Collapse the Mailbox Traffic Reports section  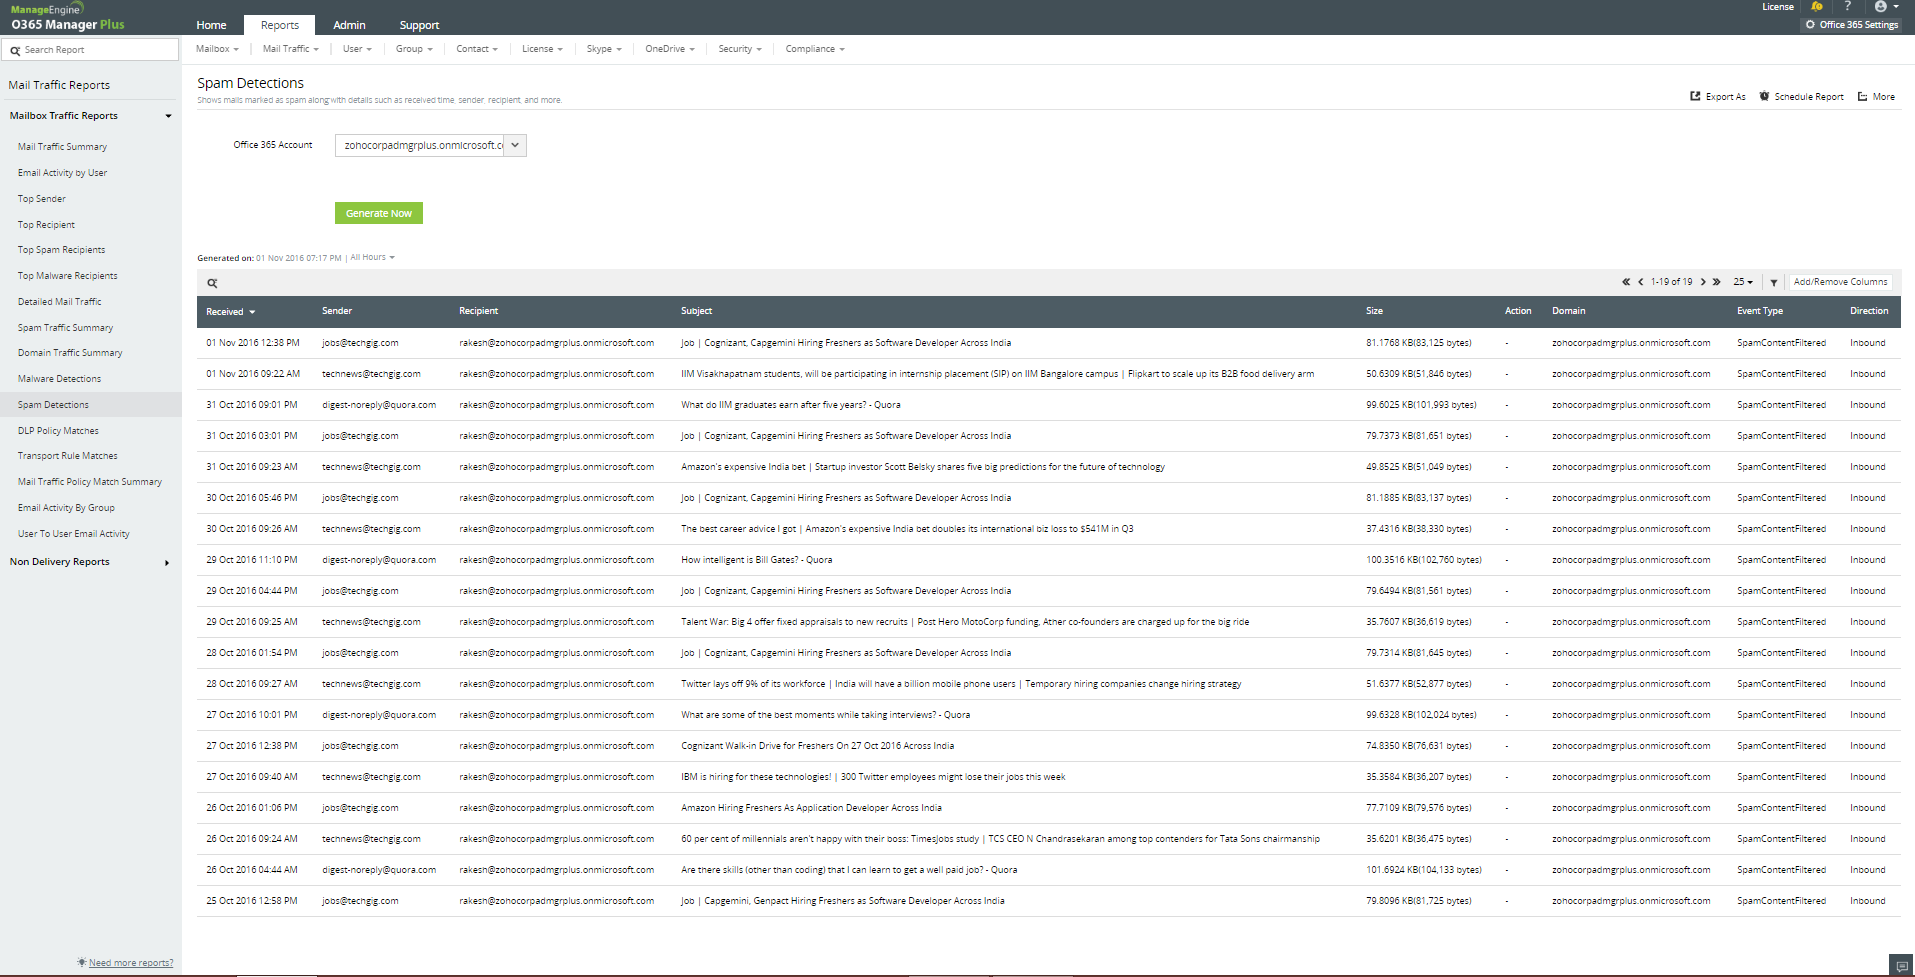coord(168,115)
